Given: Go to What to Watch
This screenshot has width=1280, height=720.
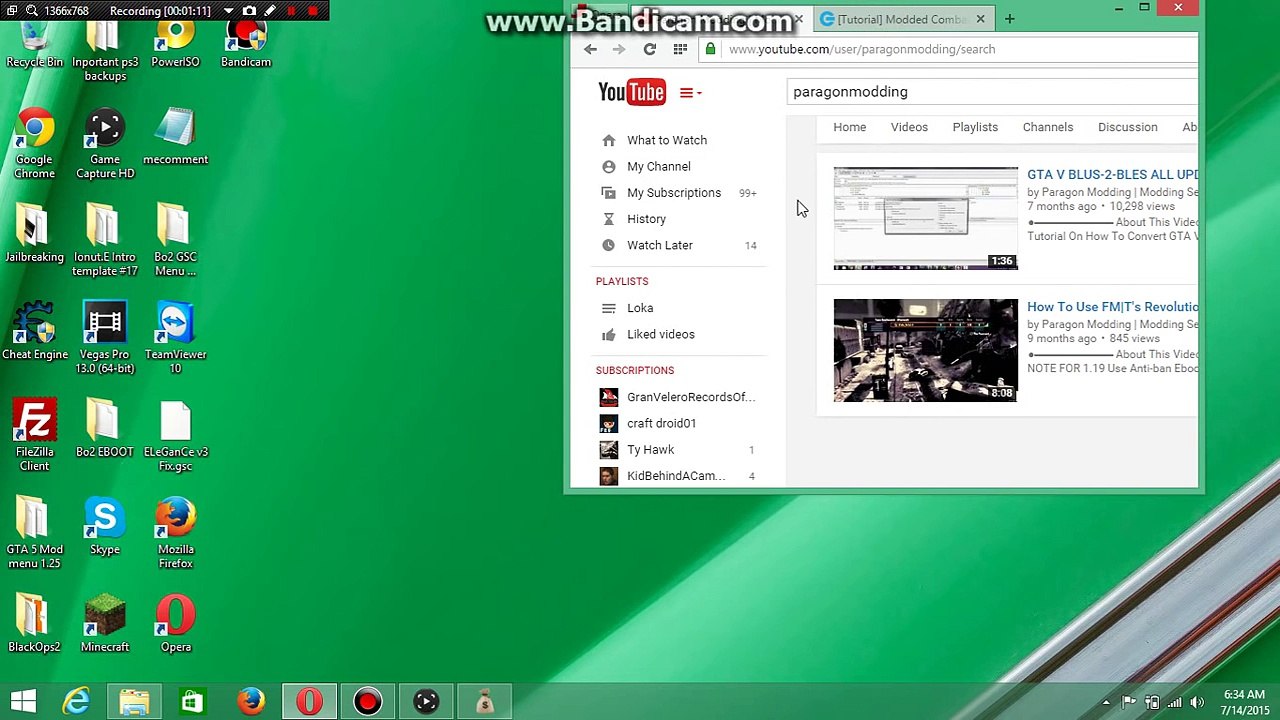Looking at the screenshot, I should click(667, 140).
